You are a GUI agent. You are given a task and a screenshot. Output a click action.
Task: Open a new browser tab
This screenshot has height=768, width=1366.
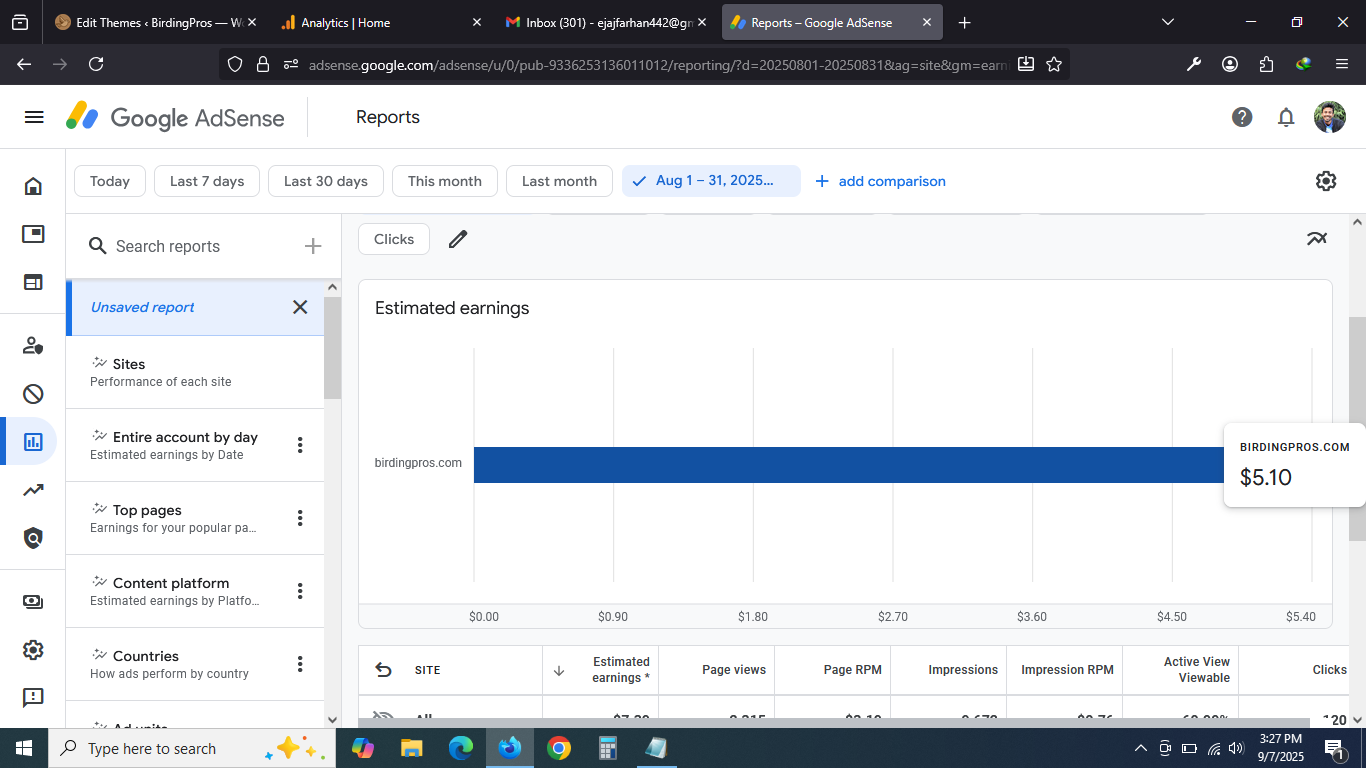[x=964, y=22]
